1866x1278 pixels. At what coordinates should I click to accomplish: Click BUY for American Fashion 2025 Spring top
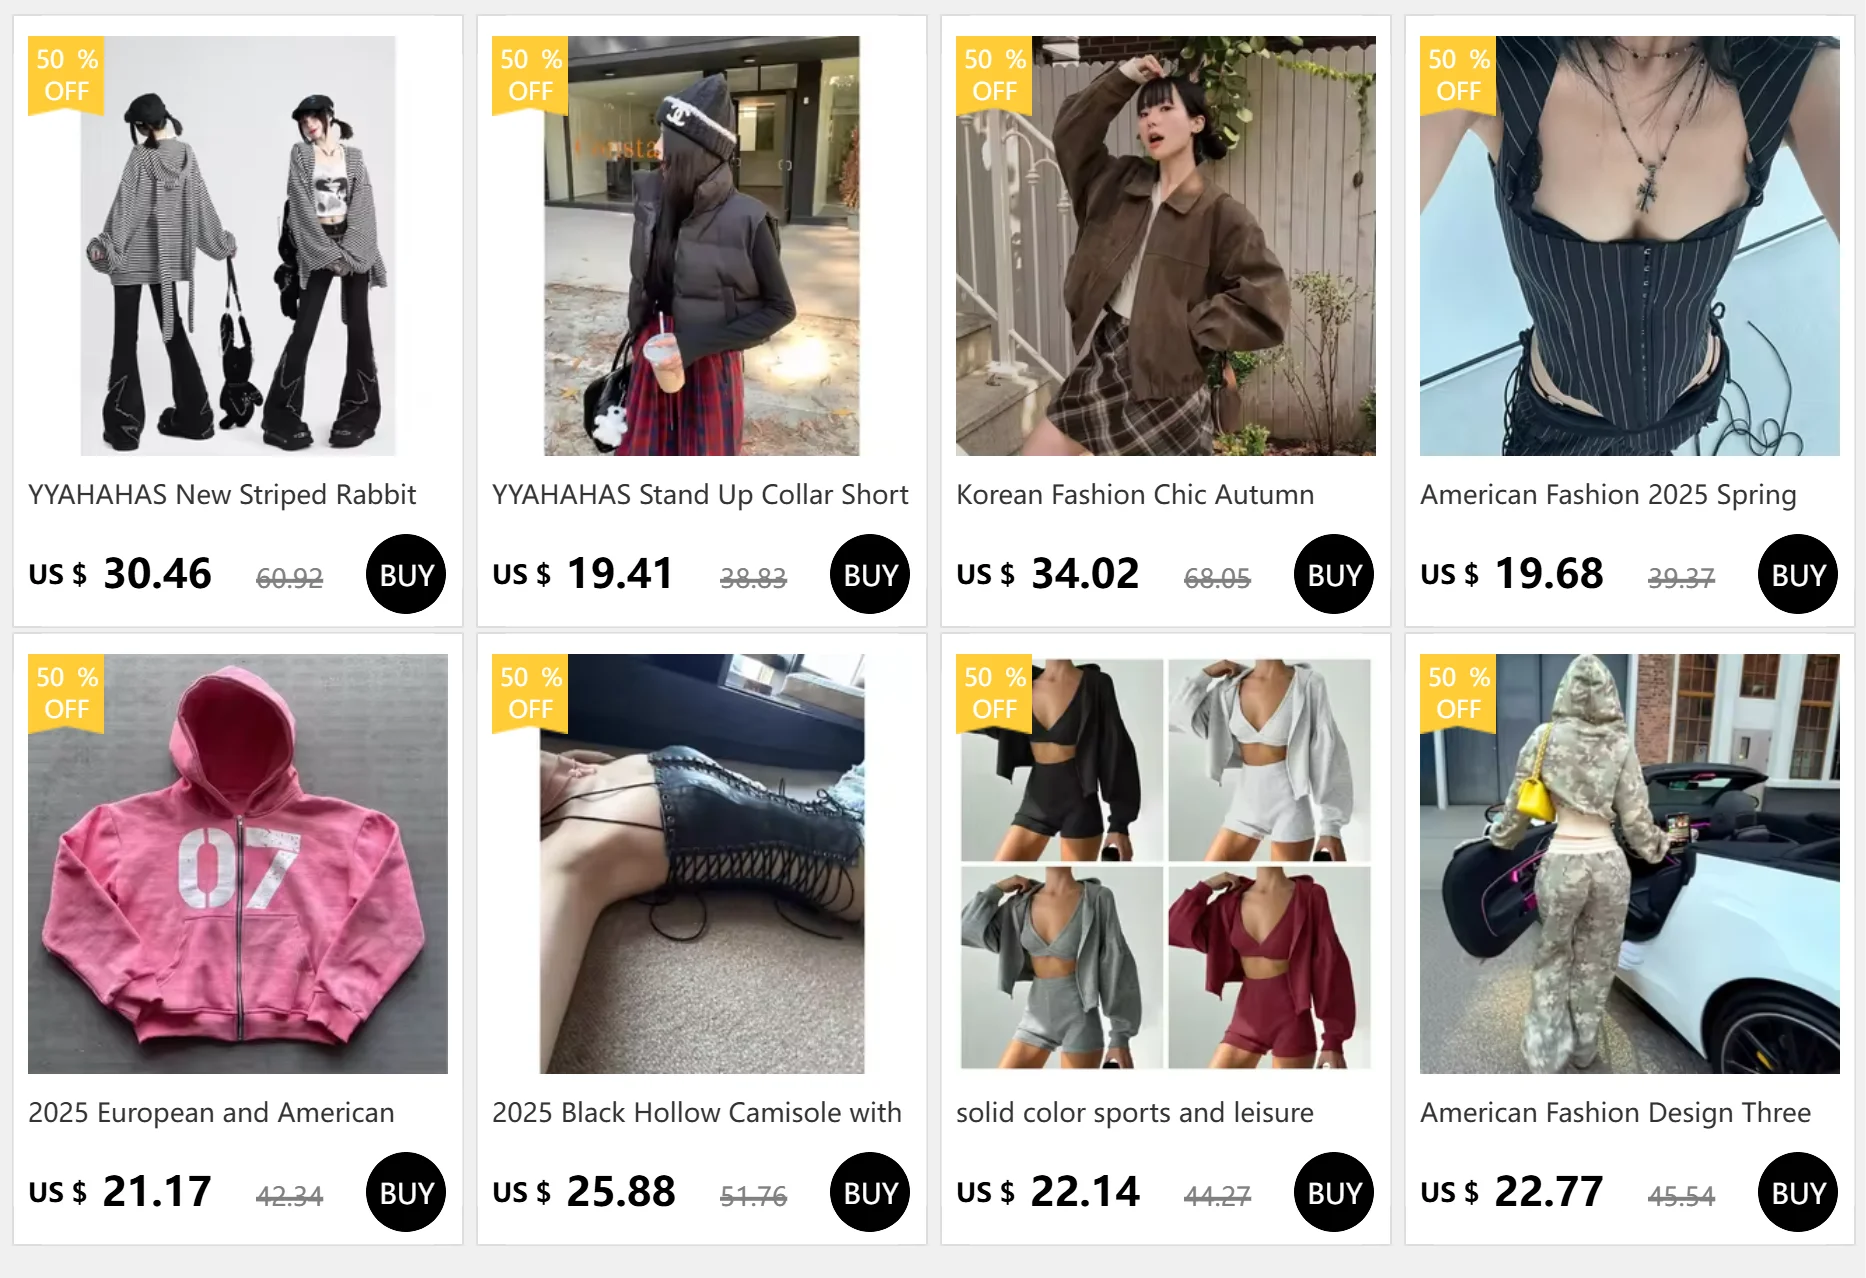click(x=1798, y=574)
